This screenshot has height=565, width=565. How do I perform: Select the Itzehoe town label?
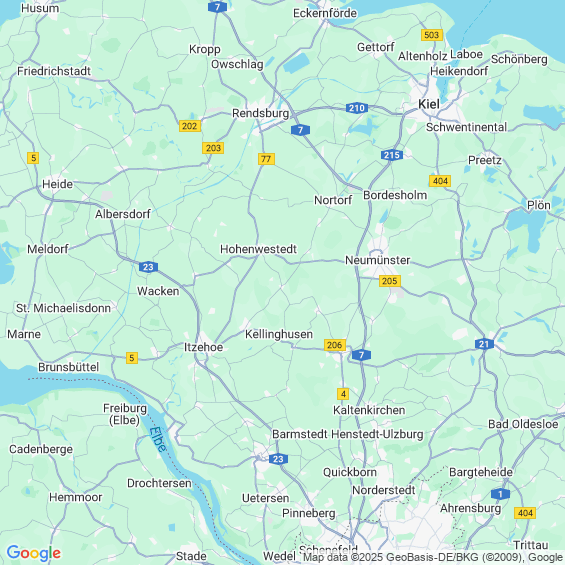(203, 347)
